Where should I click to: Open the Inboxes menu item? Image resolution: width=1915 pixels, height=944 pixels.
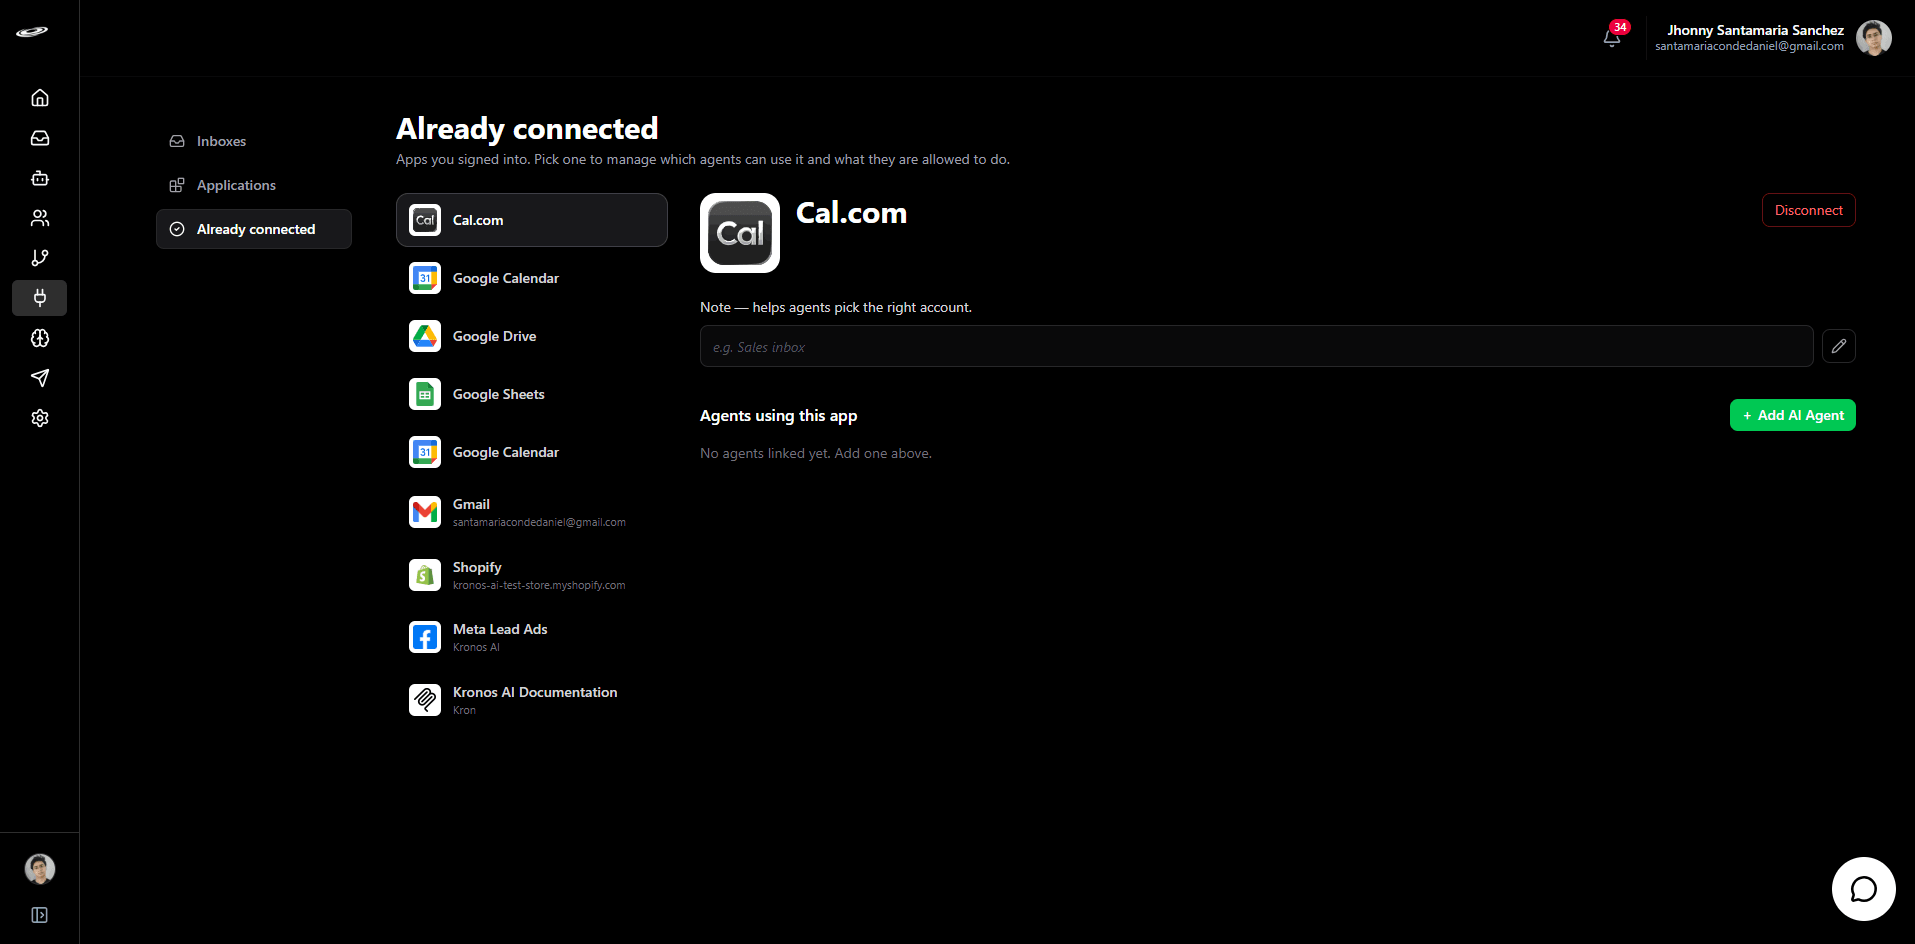click(254, 141)
